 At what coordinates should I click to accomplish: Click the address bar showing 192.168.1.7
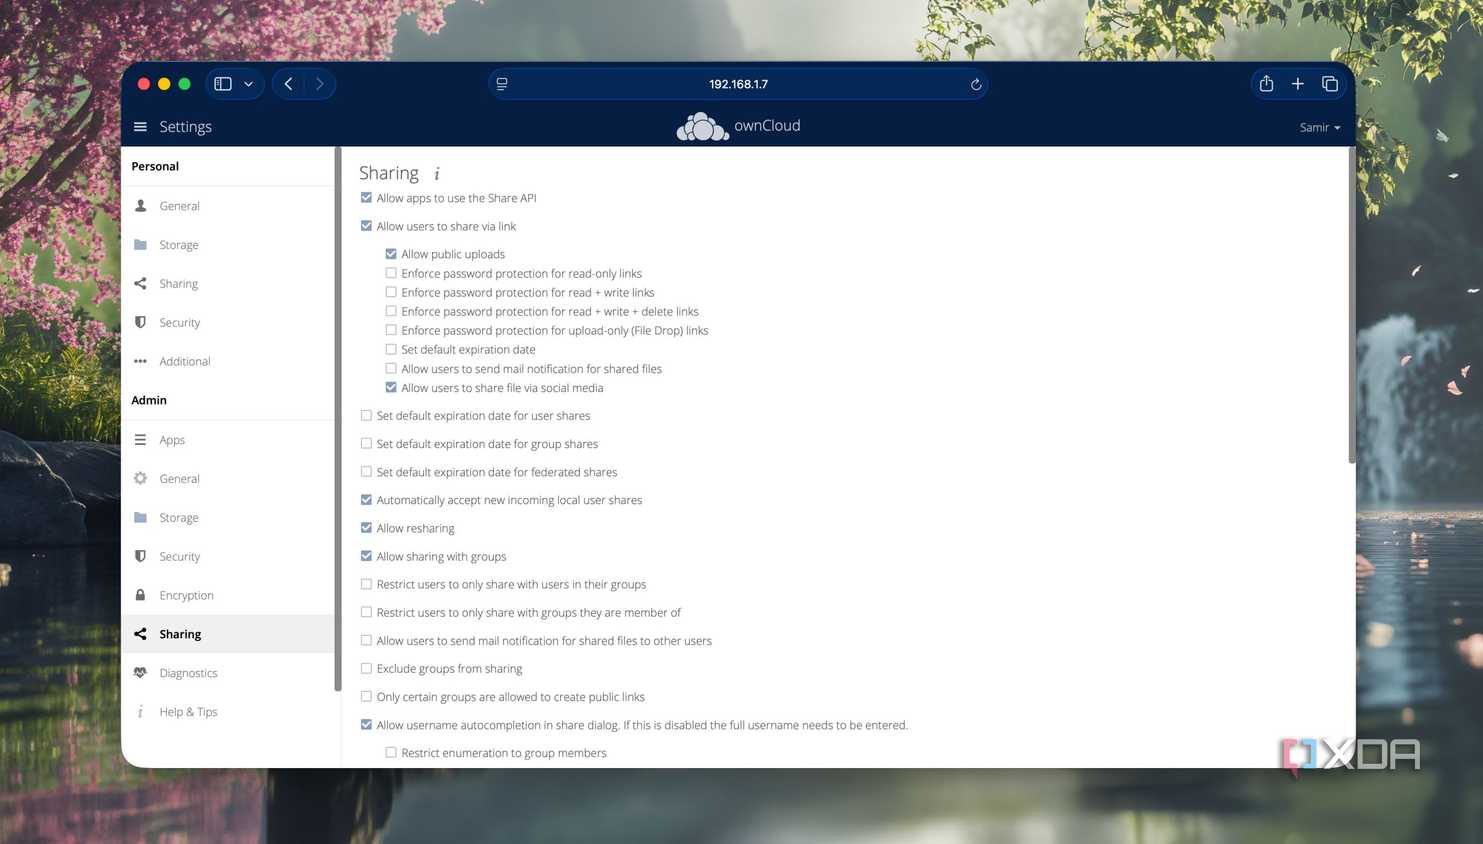pyautogui.click(x=738, y=84)
